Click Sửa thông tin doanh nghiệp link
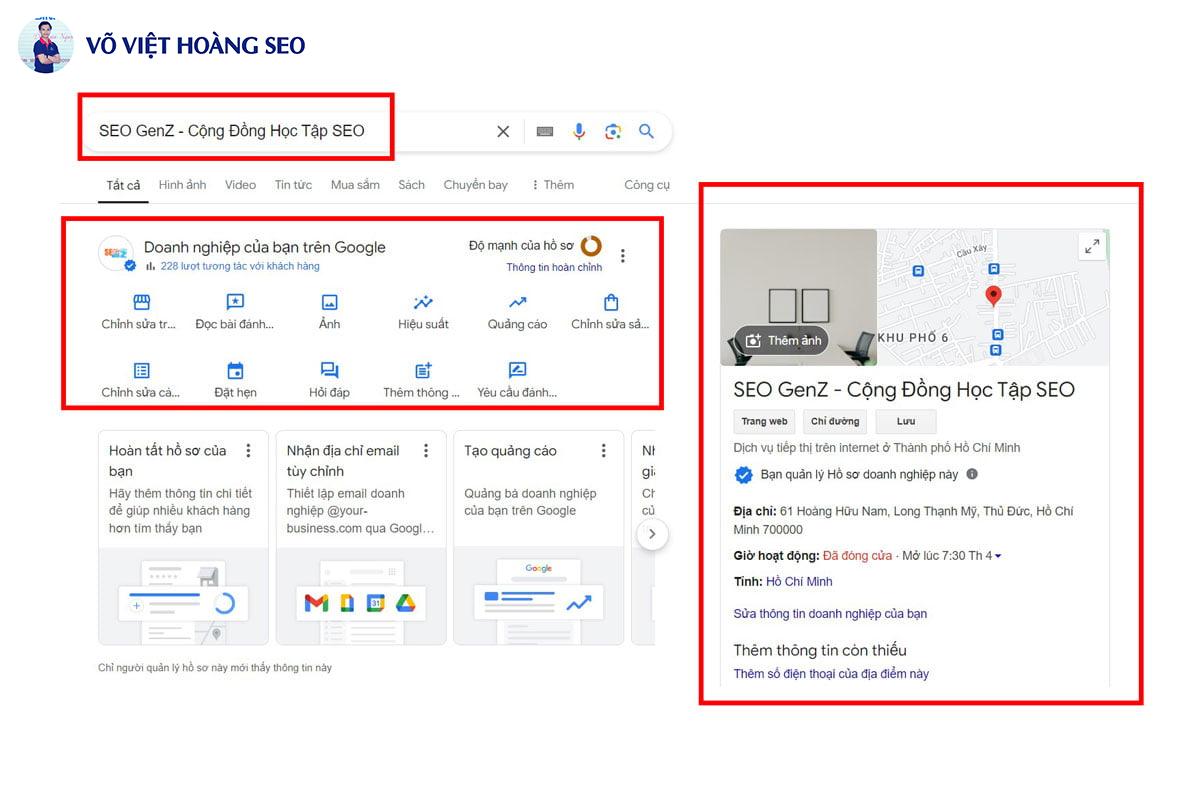Viewport: 1200px width, 787px height. [830, 614]
